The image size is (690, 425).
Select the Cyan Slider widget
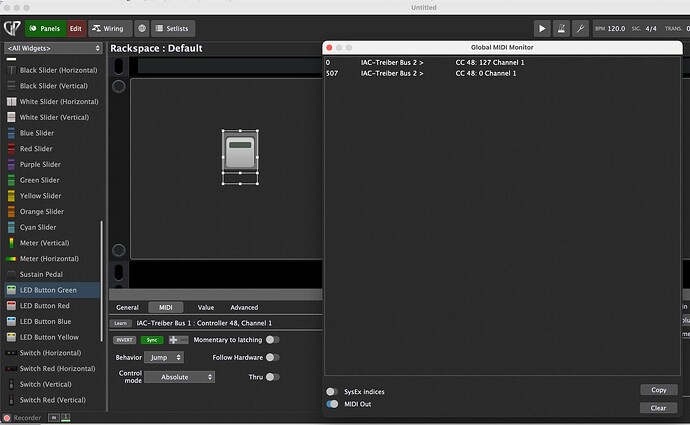coord(52,227)
